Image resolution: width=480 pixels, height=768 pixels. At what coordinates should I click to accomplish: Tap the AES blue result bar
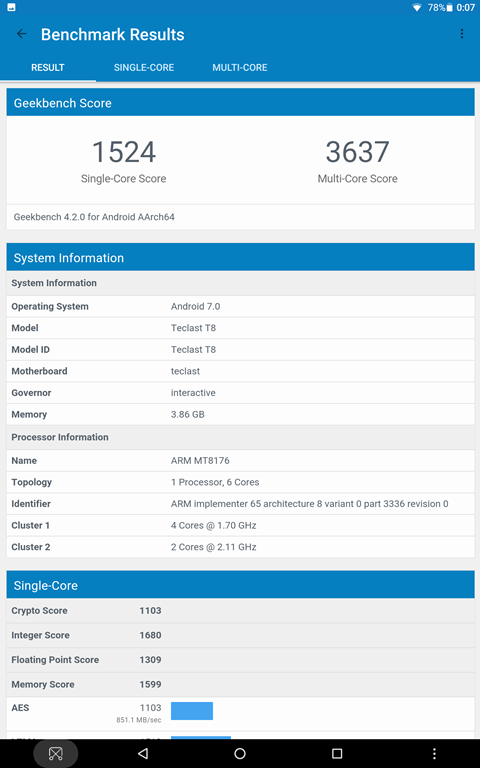[192, 711]
